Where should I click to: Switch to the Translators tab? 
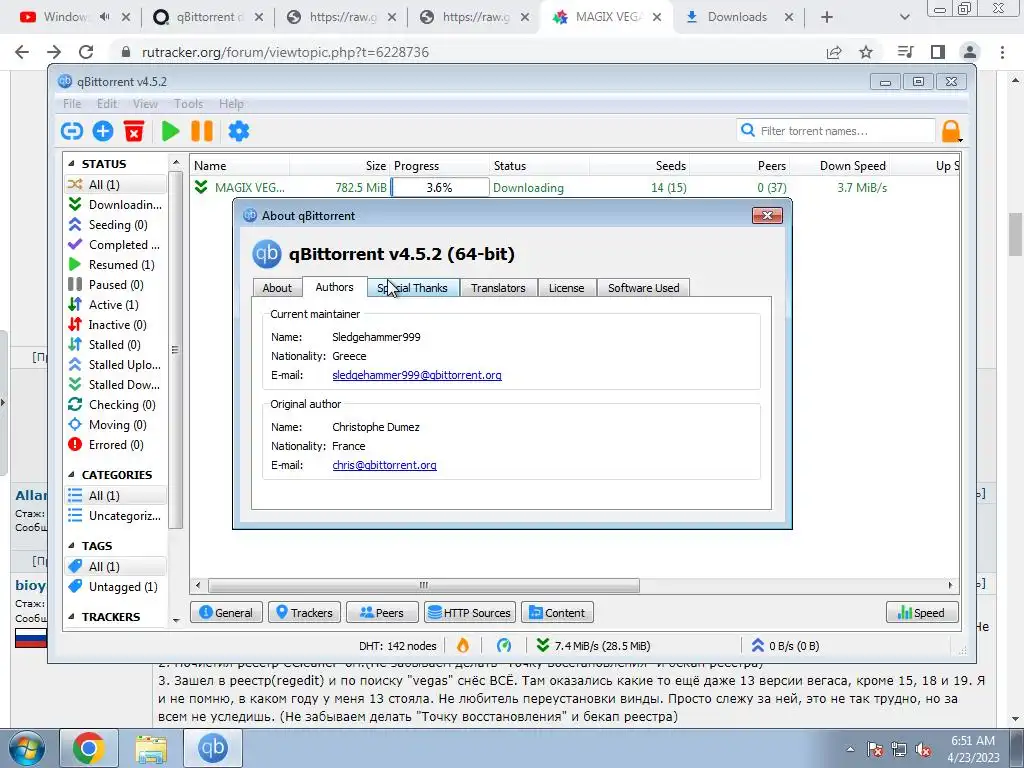pos(498,288)
